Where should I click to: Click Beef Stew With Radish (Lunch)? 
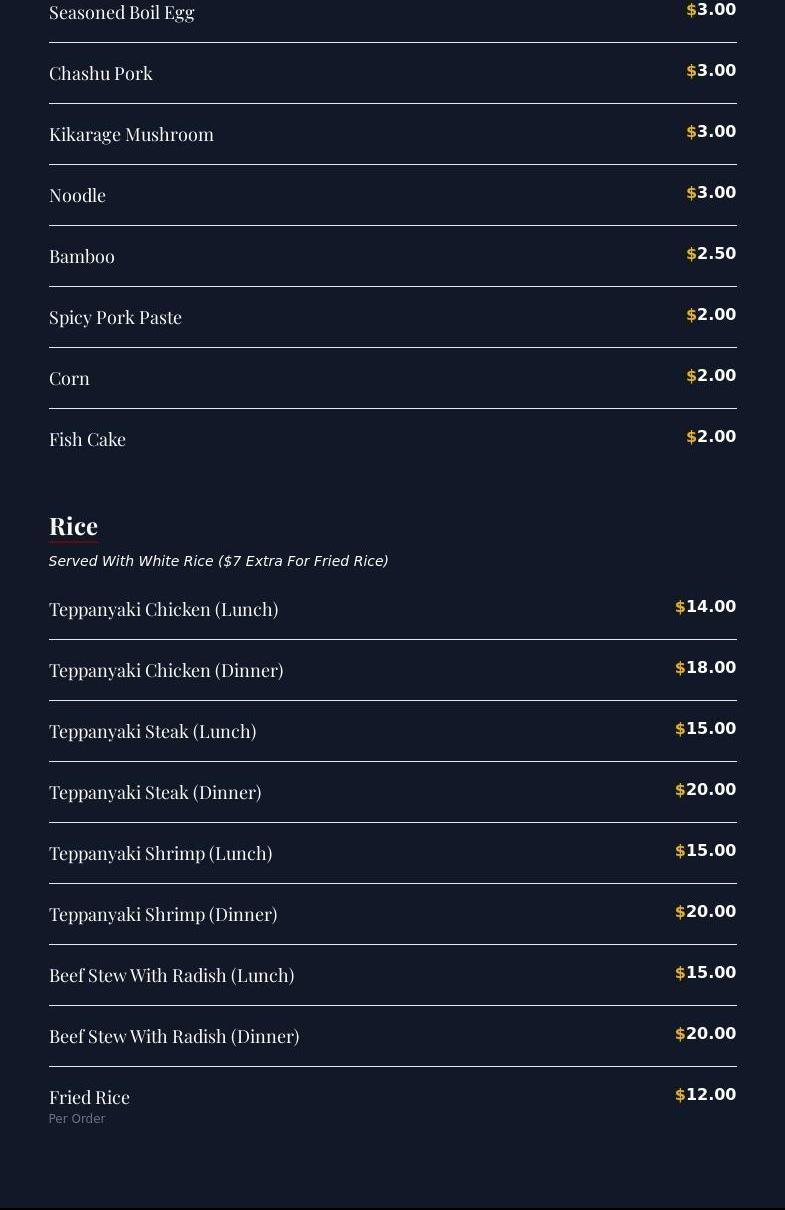point(171,976)
